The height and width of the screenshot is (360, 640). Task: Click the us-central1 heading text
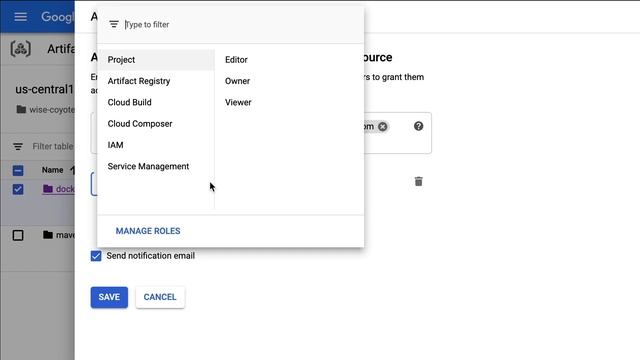tap(44, 89)
